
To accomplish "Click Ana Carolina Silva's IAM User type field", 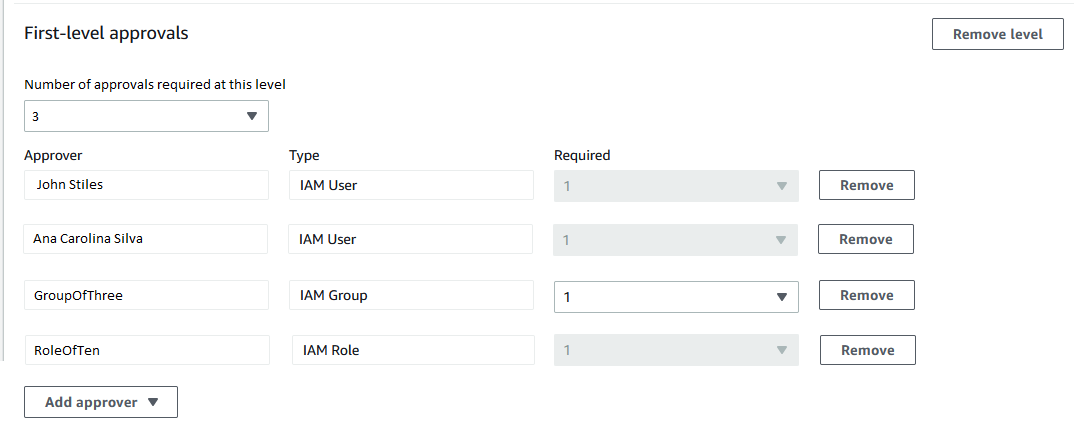I will (410, 239).
